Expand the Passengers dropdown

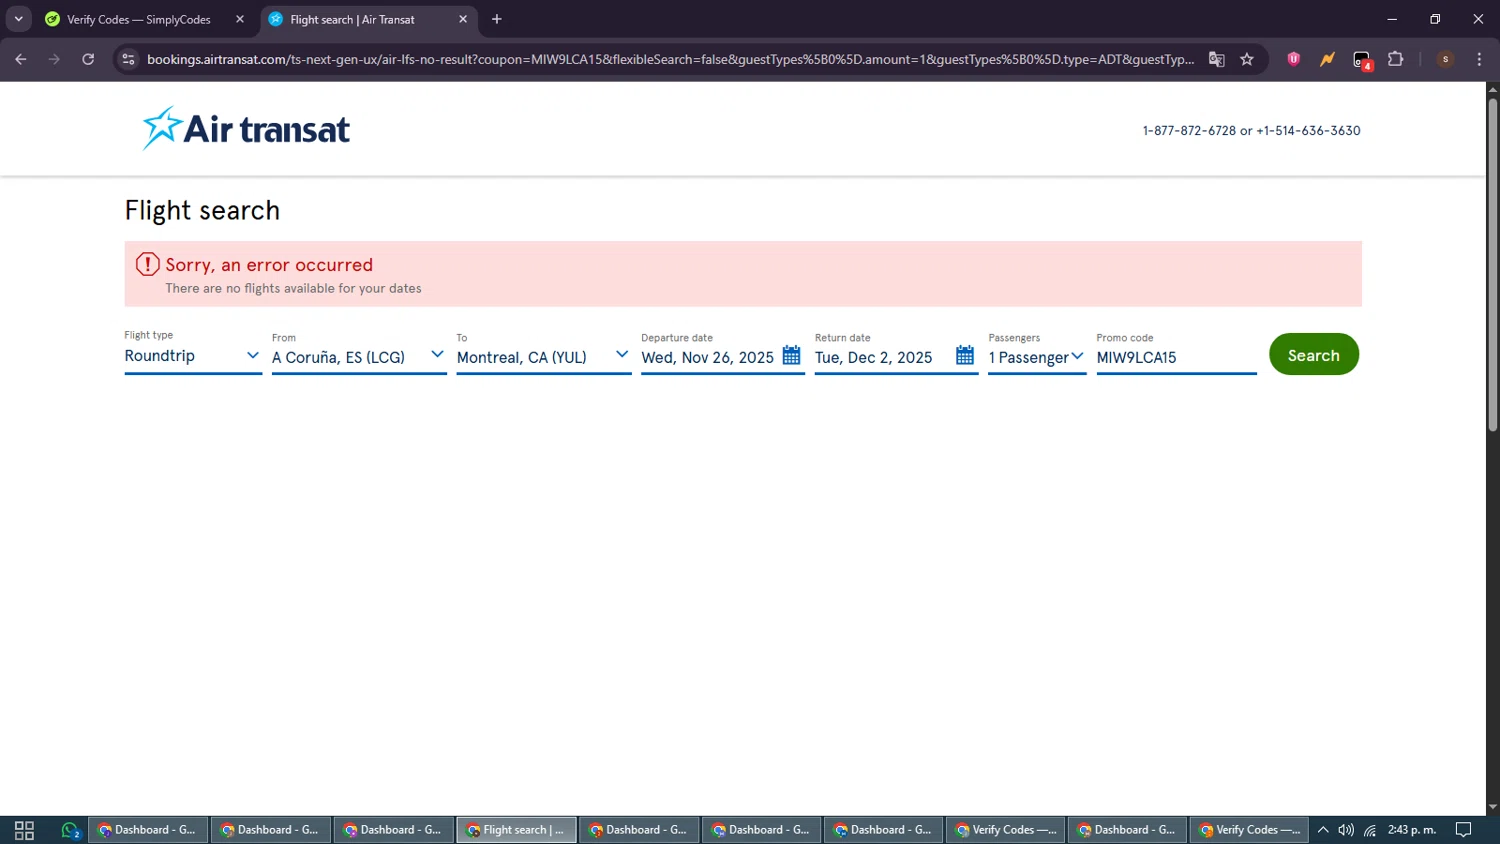tap(1037, 356)
